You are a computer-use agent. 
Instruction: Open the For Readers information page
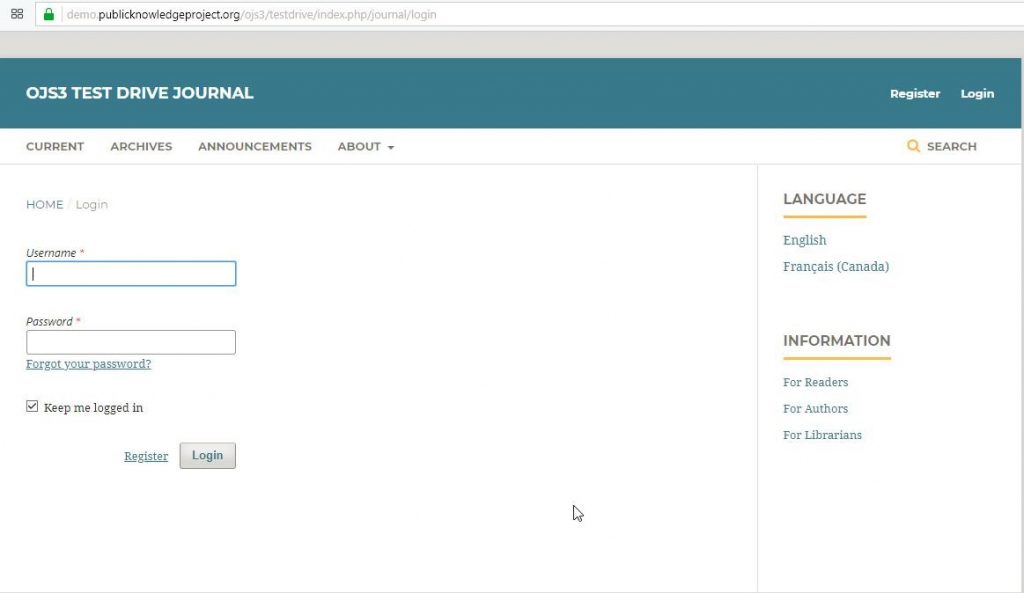pyautogui.click(x=815, y=382)
